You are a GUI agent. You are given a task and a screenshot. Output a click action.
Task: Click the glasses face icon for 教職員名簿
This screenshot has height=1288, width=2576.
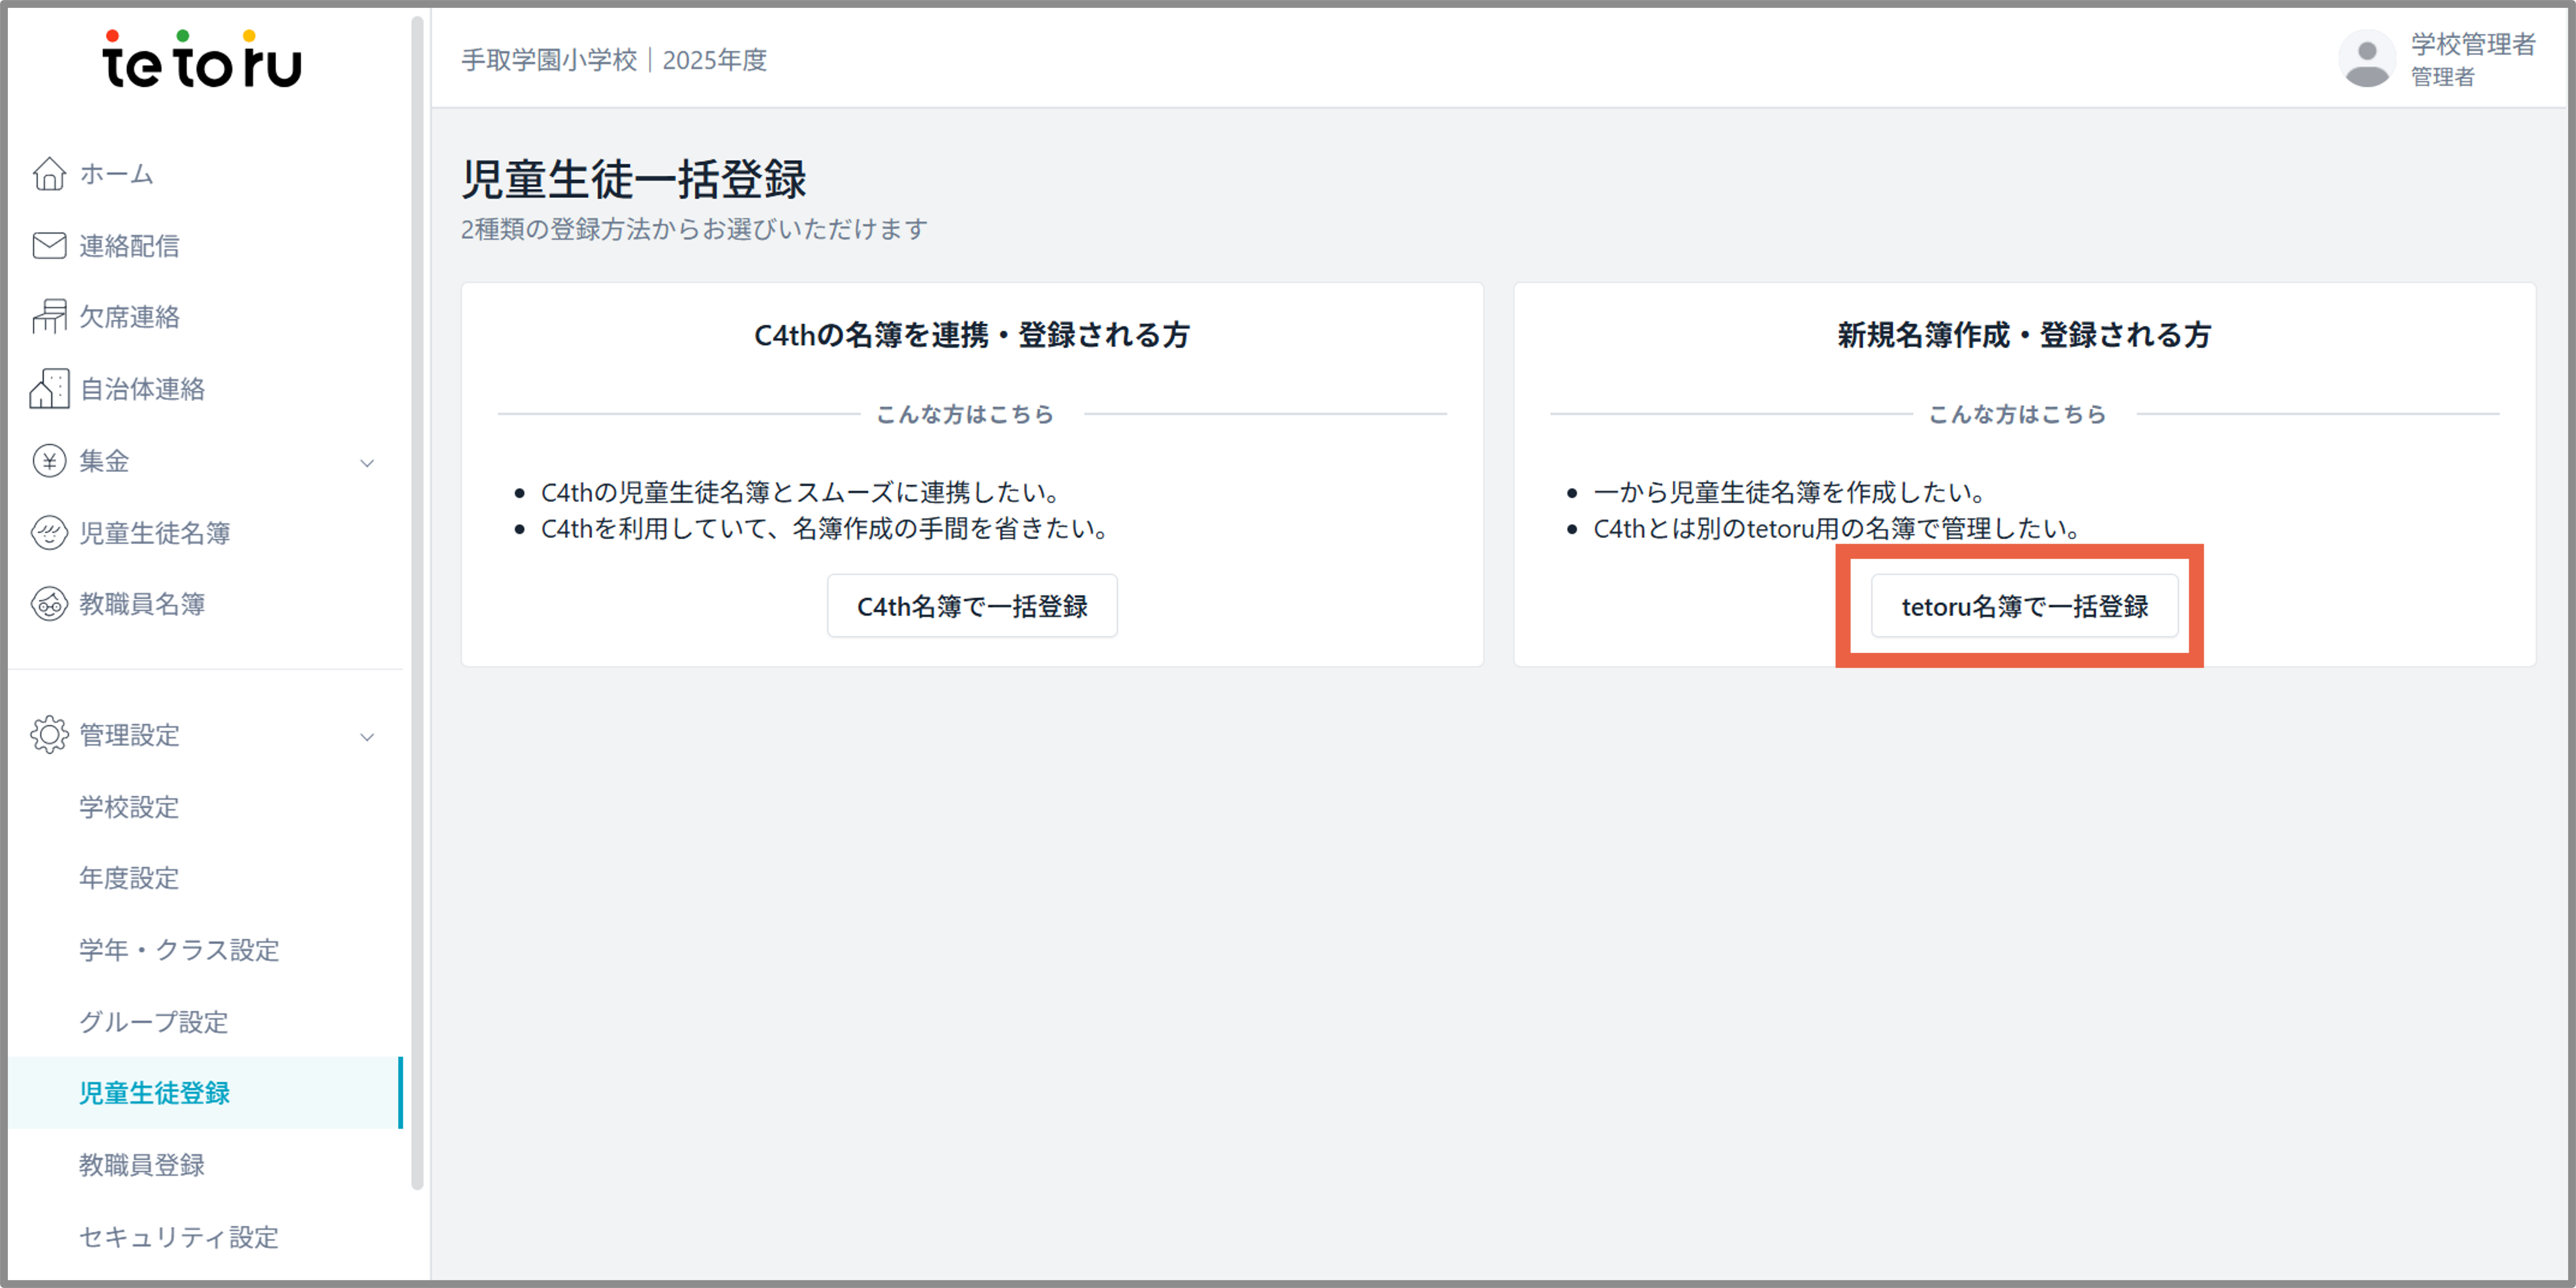49,604
